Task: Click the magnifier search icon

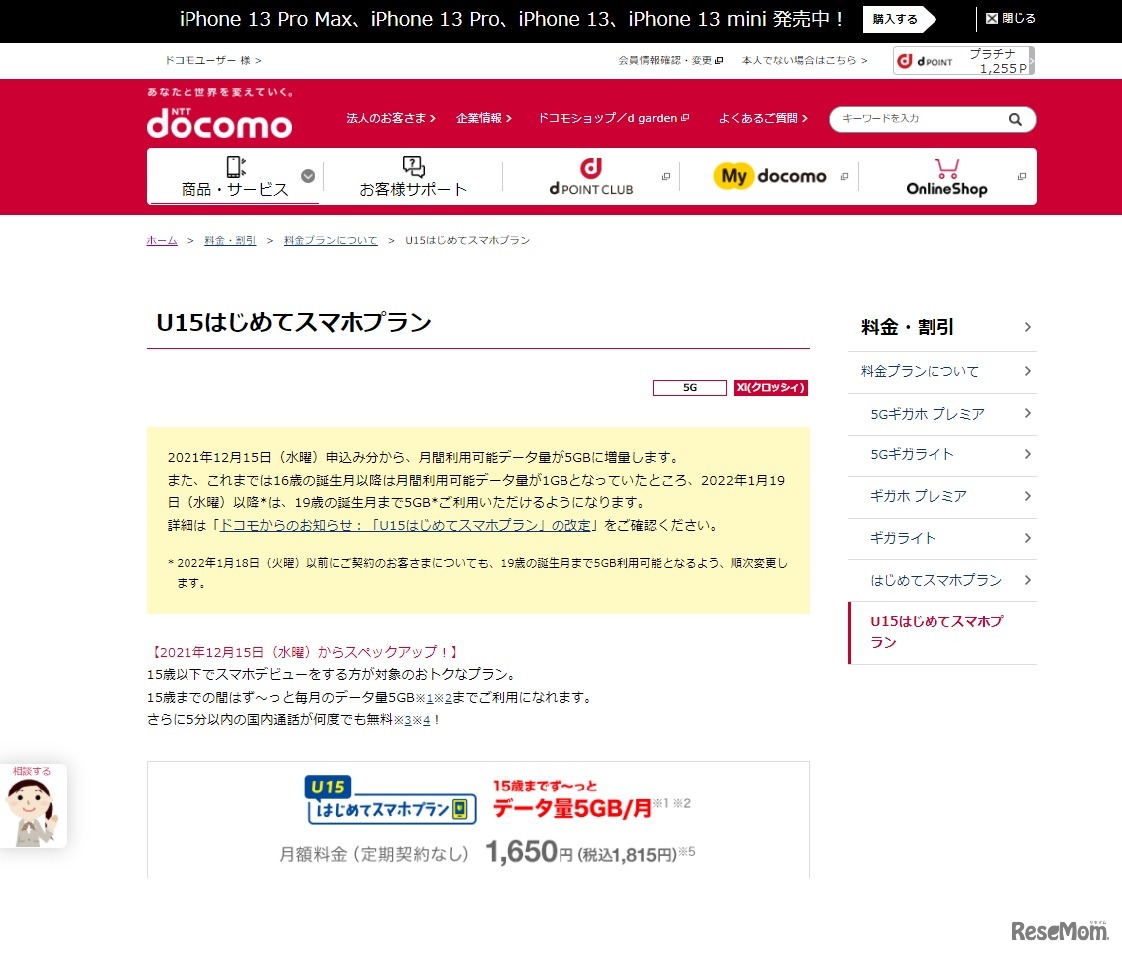Action: coord(1015,120)
